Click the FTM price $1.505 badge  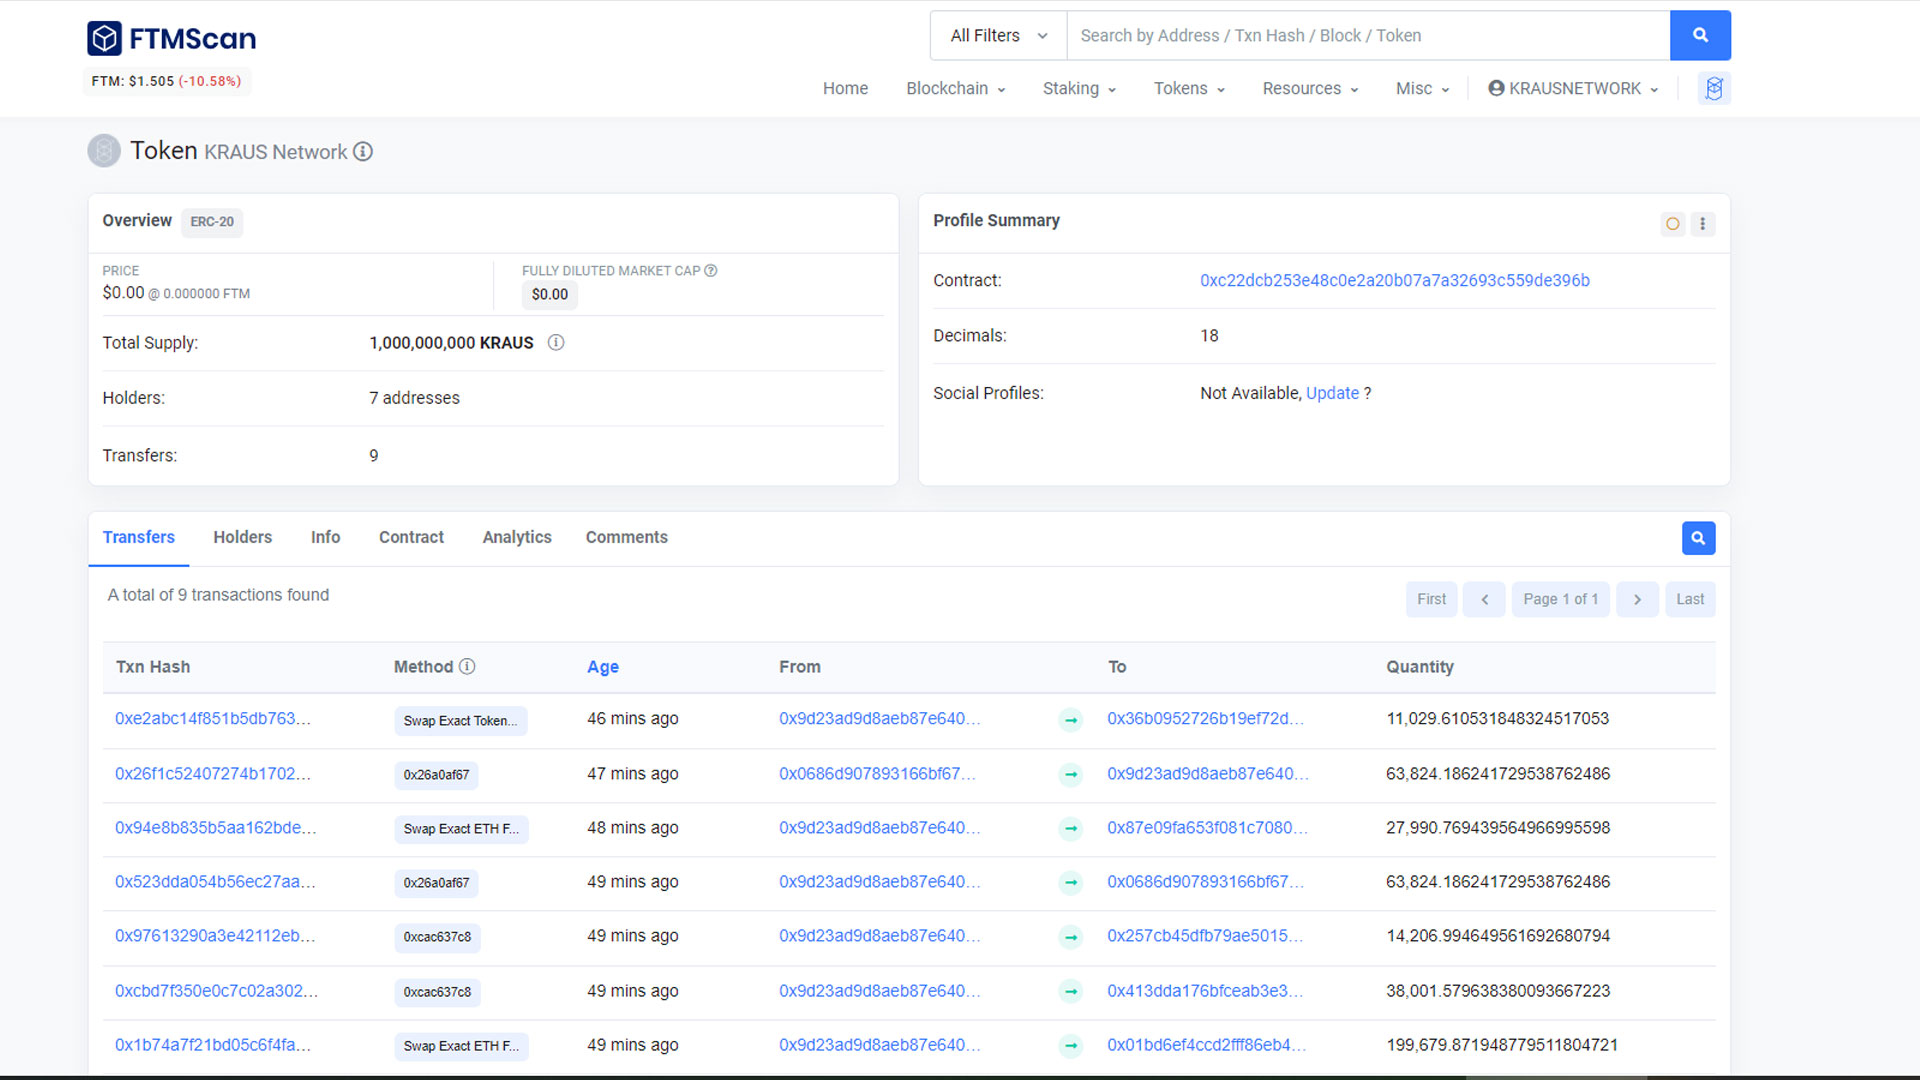click(166, 81)
